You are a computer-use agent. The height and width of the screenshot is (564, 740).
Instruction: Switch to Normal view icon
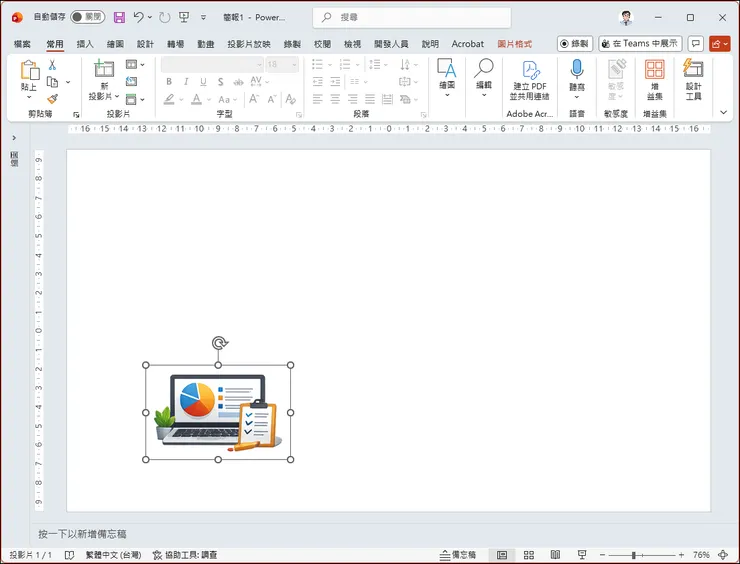(502, 555)
